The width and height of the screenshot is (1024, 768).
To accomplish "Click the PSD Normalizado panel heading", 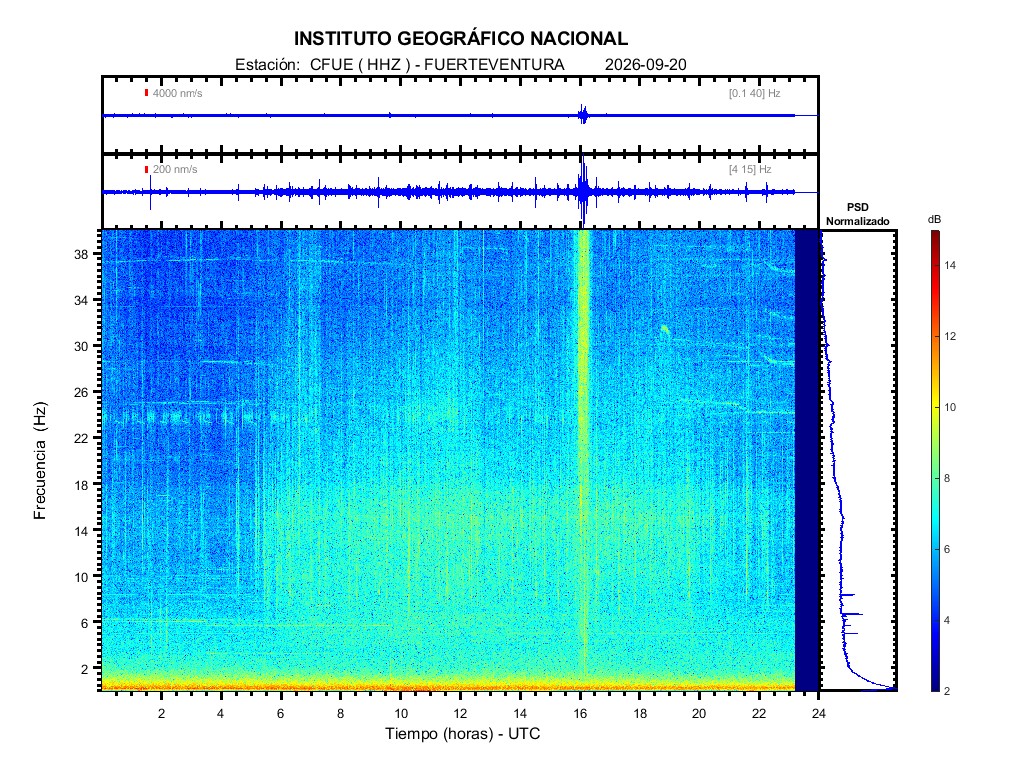I will (x=857, y=214).
